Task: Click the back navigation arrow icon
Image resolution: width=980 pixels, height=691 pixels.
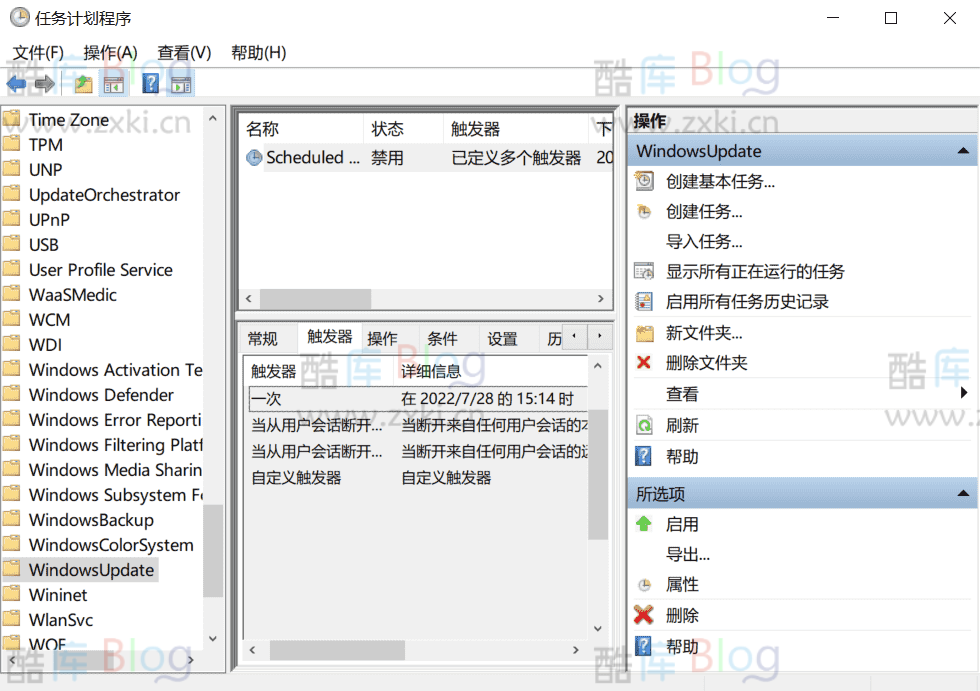Action: coord(16,83)
